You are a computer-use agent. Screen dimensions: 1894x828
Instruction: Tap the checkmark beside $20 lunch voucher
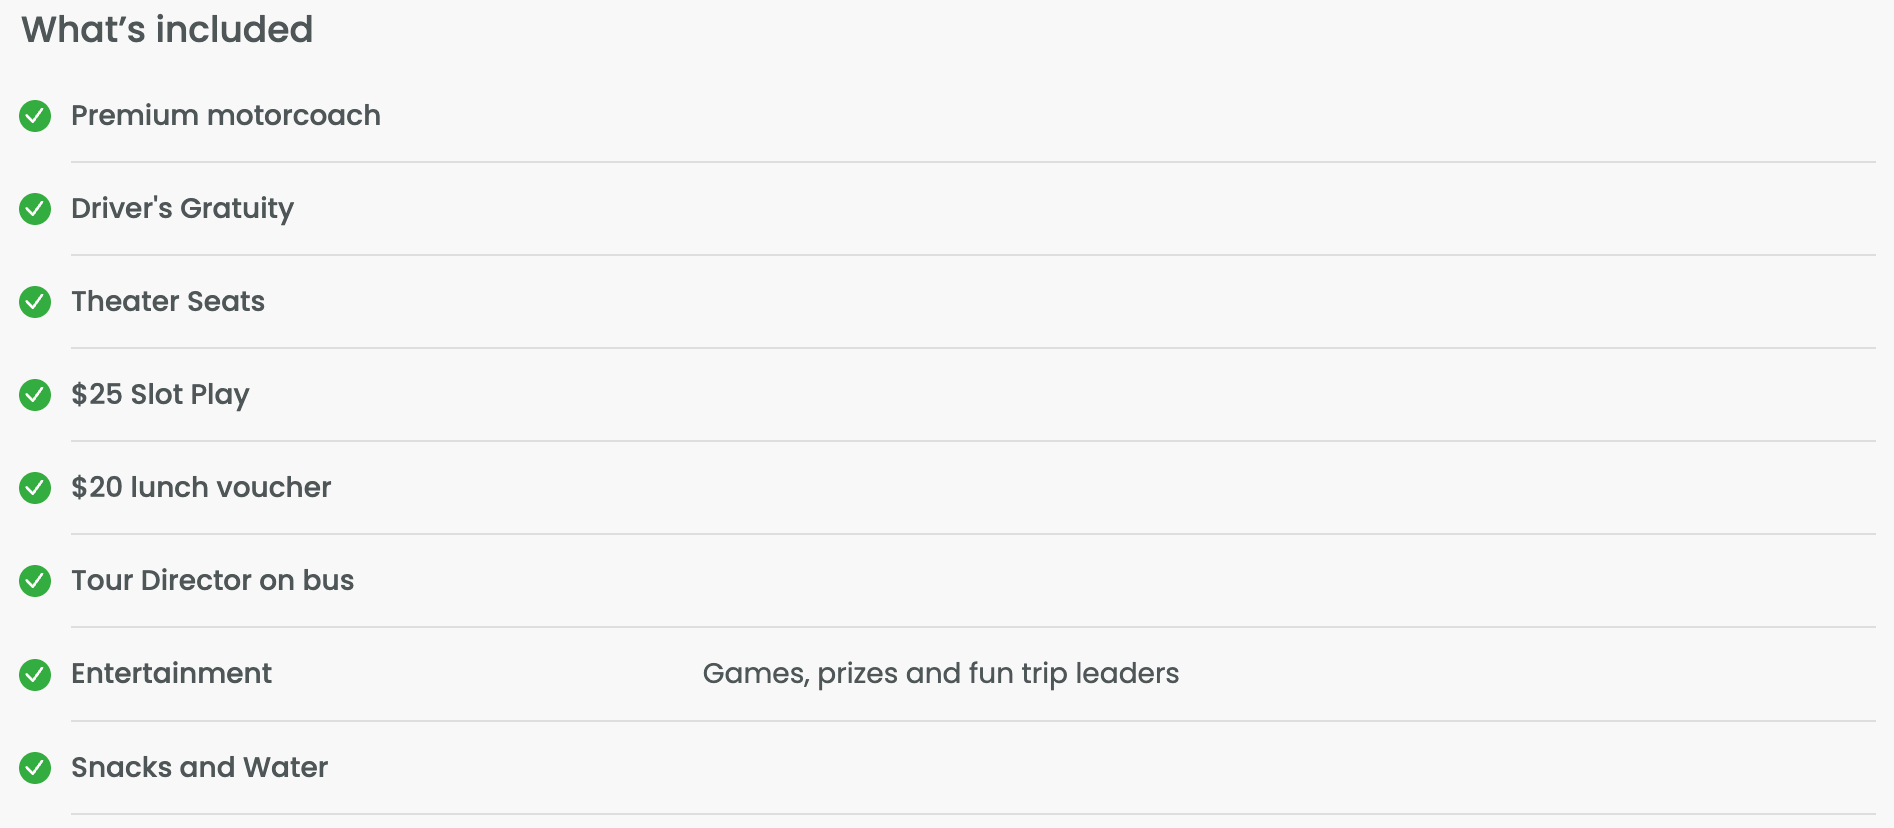(x=35, y=488)
